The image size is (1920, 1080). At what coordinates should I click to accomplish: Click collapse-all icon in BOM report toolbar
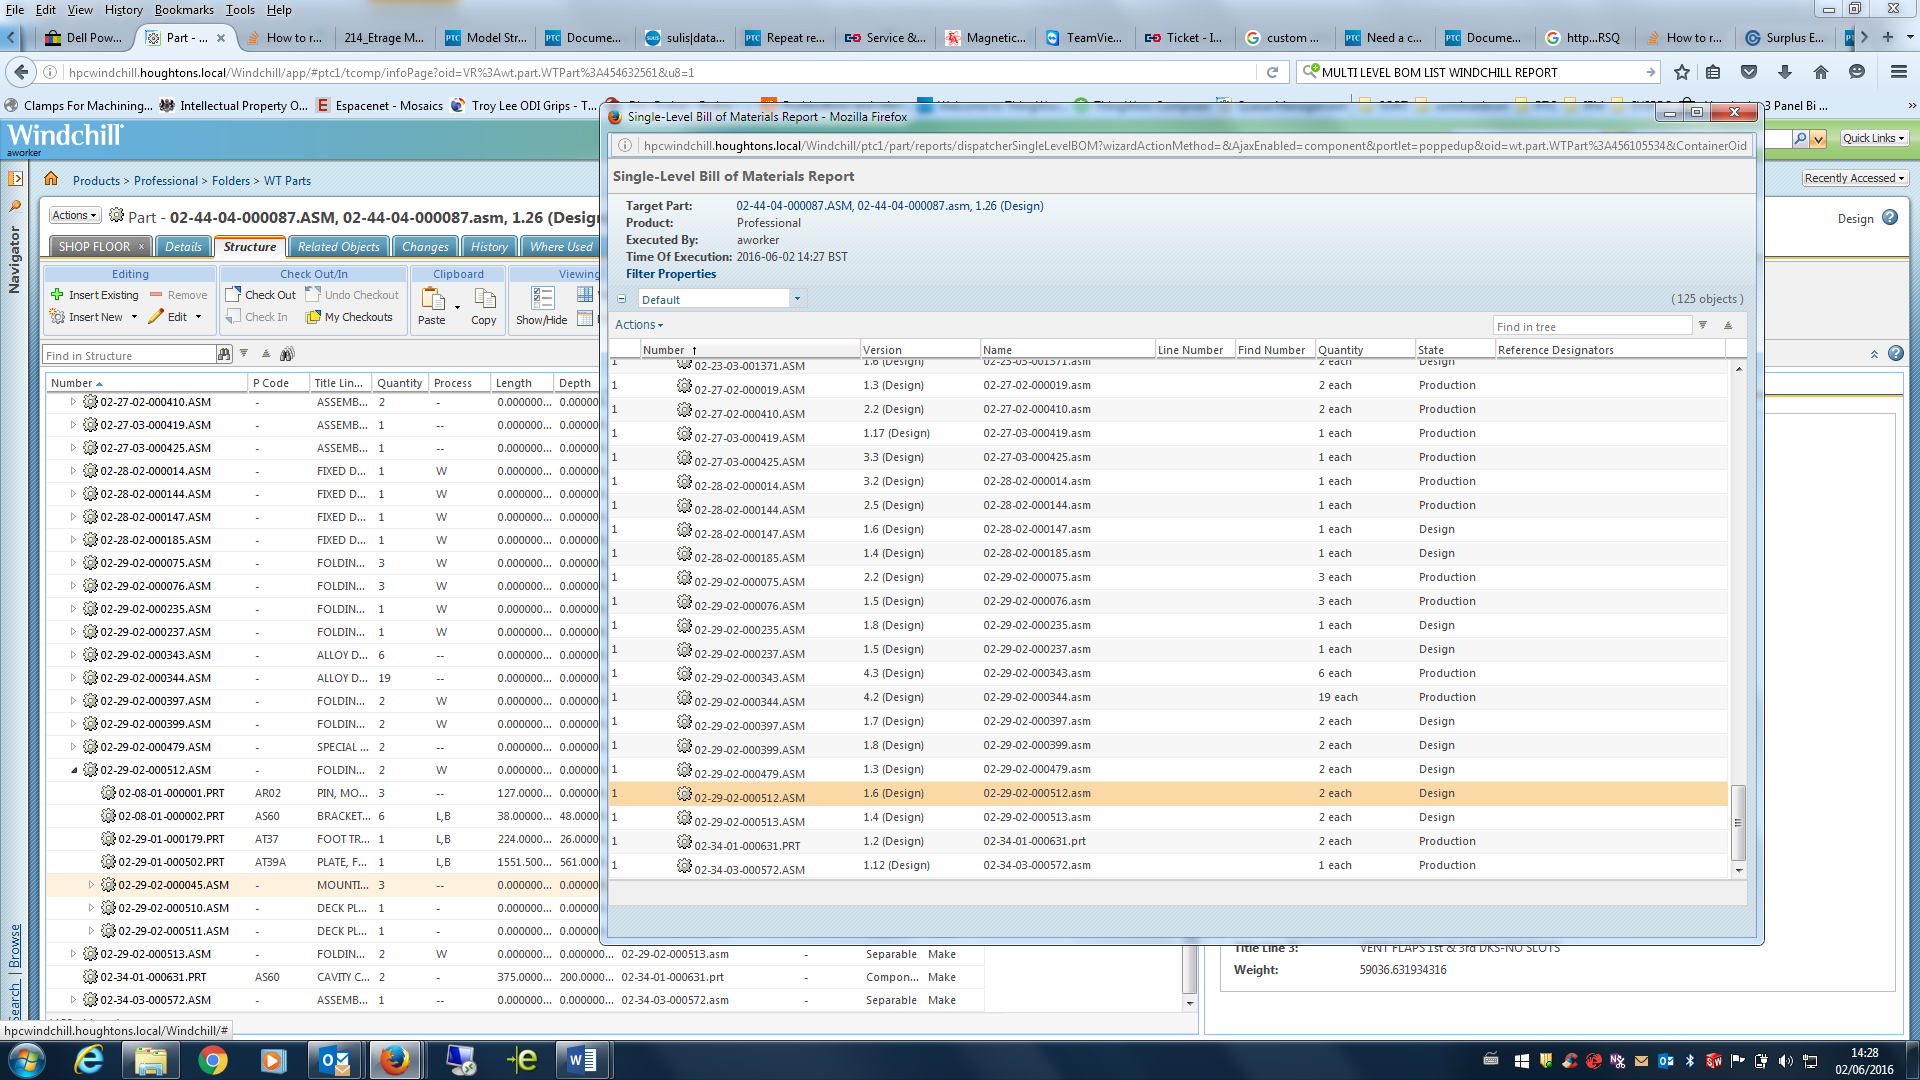(1728, 325)
